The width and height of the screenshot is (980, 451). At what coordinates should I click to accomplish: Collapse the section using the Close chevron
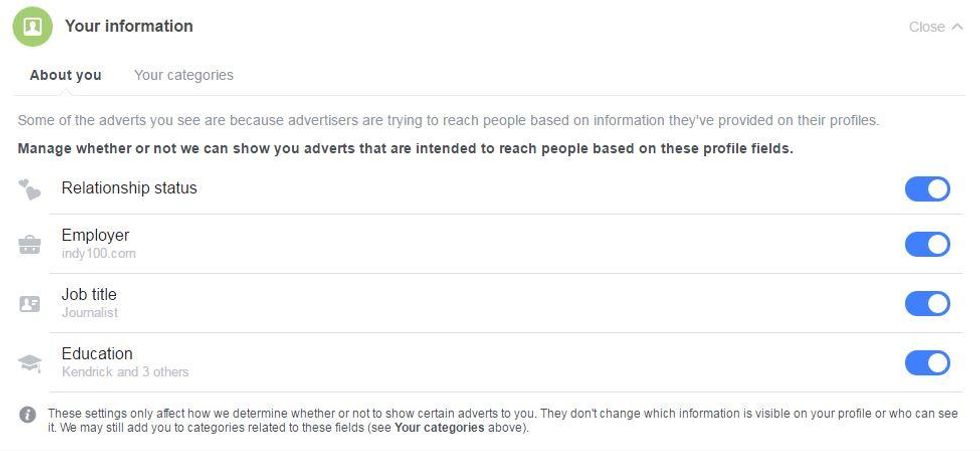pyautogui.click(x=957, y=26)
